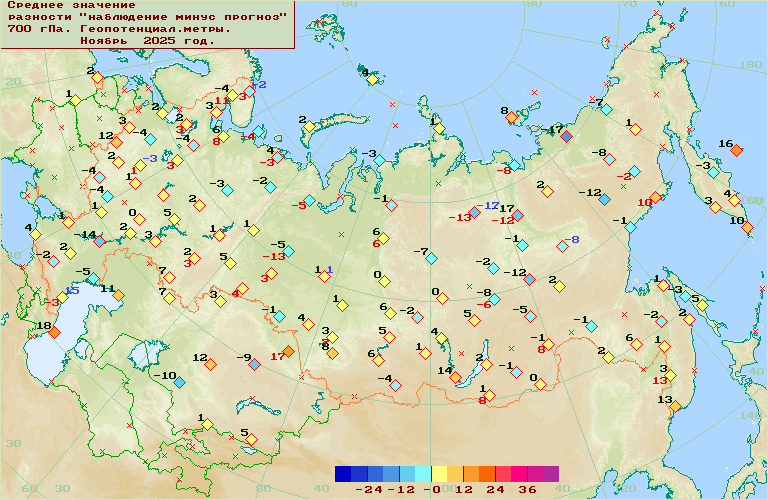
Task: Click the blue diamond marker labeled -10
Action: (x=179, y=381)
